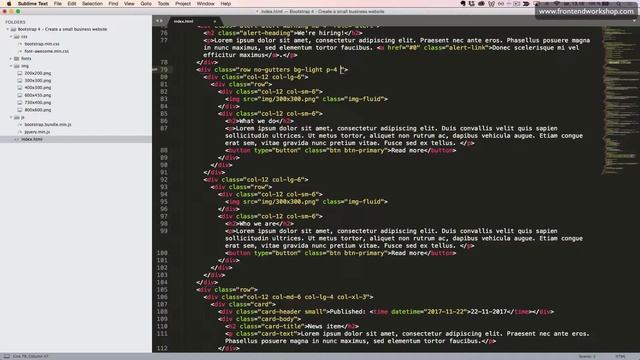Select the js folder in sidebar
This screenshot has width=640, height=360.
(x=22, y=118)
